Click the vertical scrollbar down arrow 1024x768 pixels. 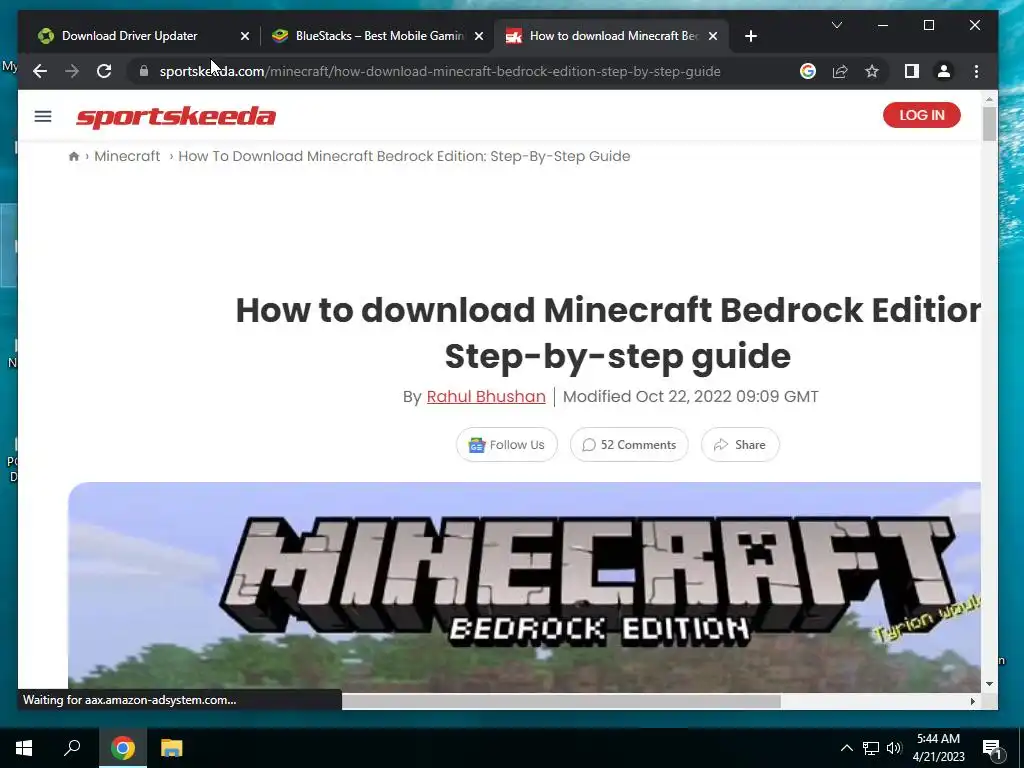(989, 684)
